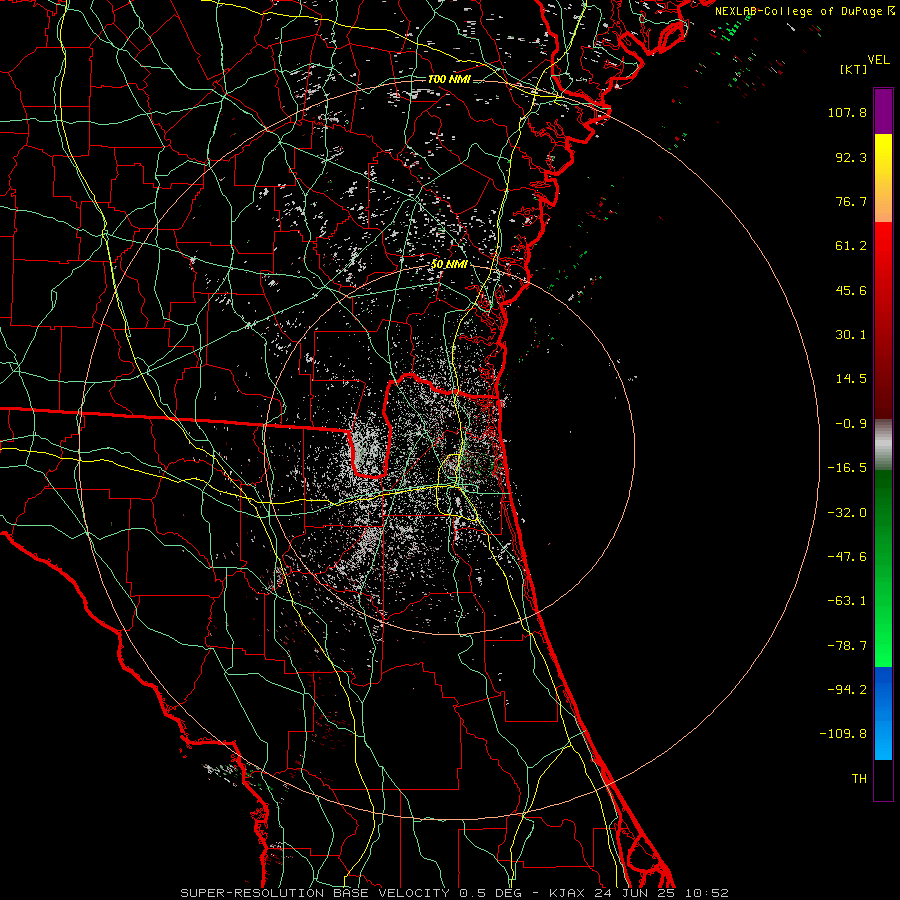Click the yellow-orange band on the velocity scale
This screenshot has width=900, height=900.
[883, 178]
